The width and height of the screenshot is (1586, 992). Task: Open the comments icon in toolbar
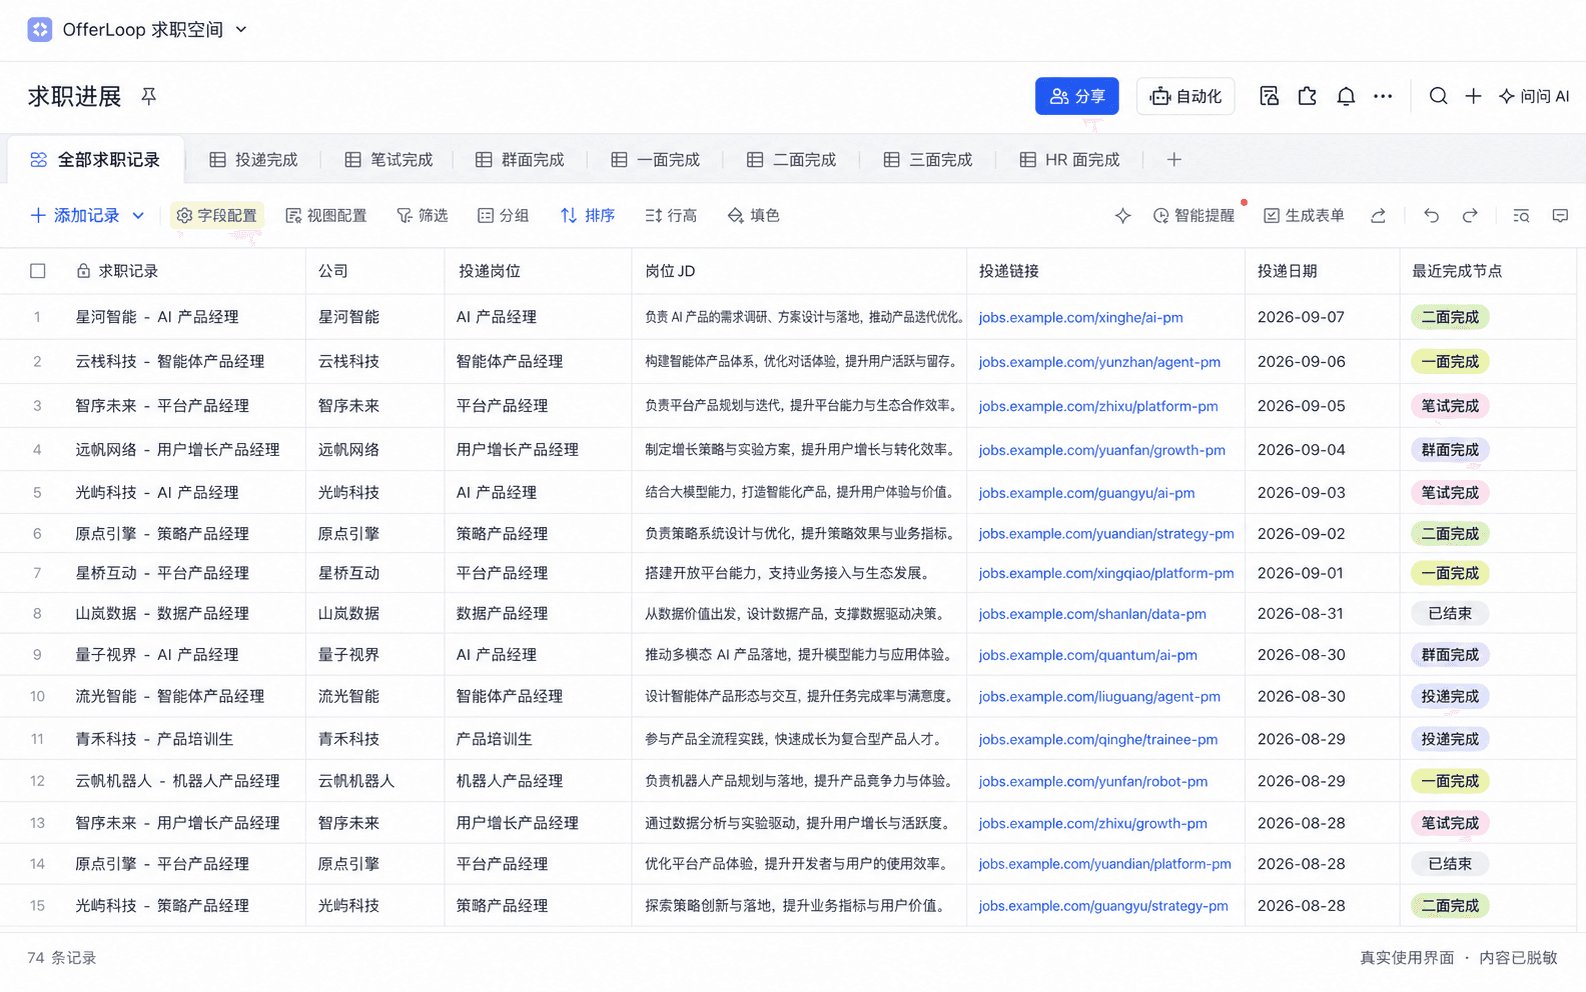point(1560,215)
